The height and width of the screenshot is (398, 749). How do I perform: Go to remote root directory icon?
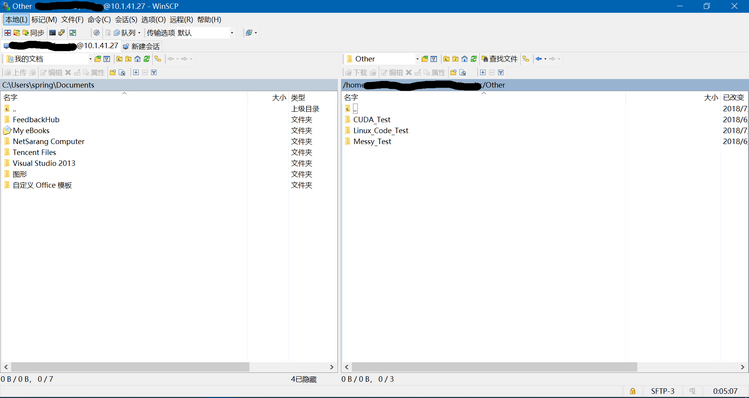[x=455, y=59]
